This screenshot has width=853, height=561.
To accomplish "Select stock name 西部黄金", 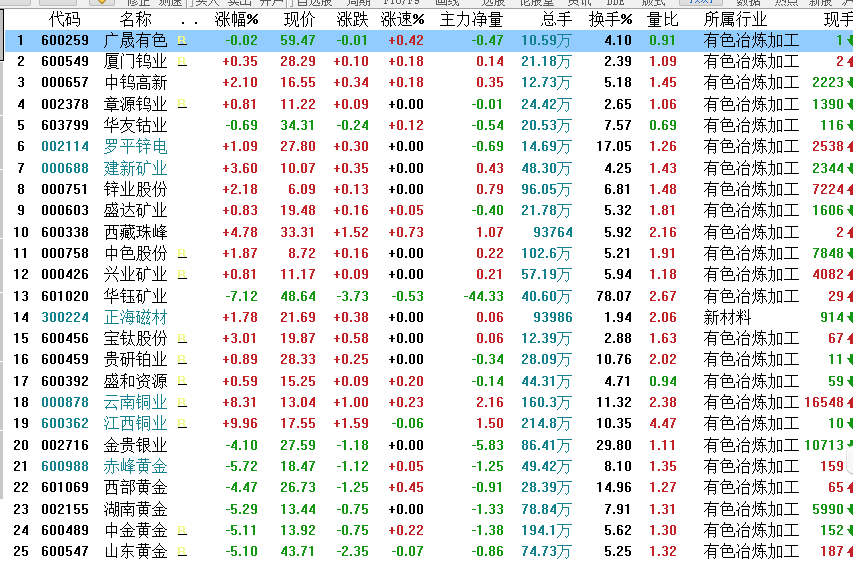I will tap(135, 488).
